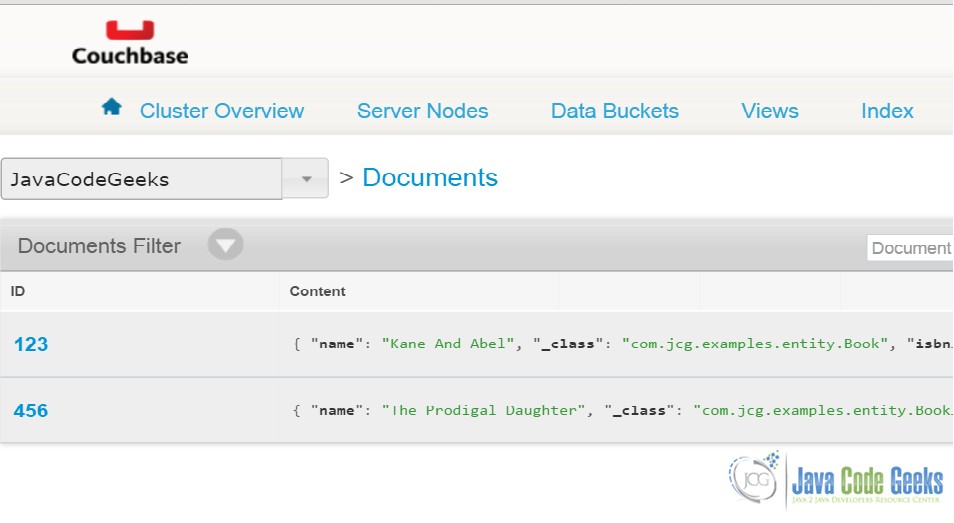Click the Content column header

[318, 291]
